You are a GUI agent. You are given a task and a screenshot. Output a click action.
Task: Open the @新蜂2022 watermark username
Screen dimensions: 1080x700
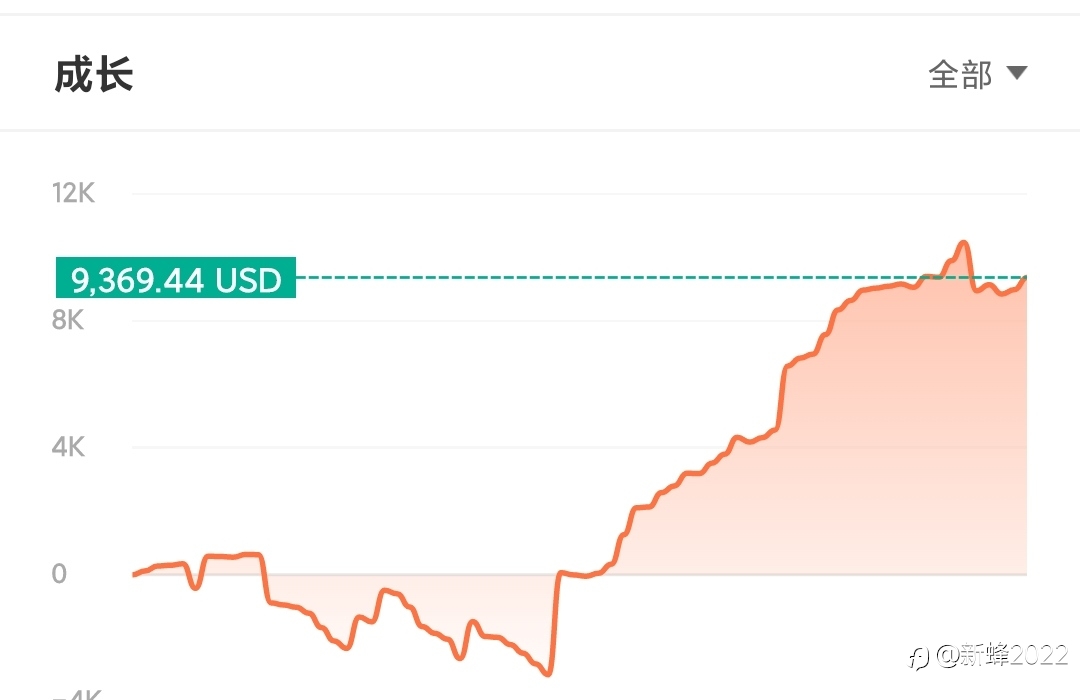point(1002,655)
